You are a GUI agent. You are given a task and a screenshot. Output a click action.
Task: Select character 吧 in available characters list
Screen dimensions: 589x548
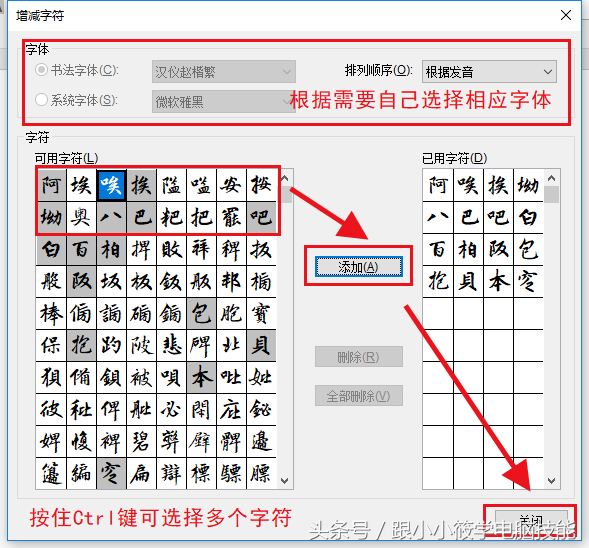[x=261, y=217]
